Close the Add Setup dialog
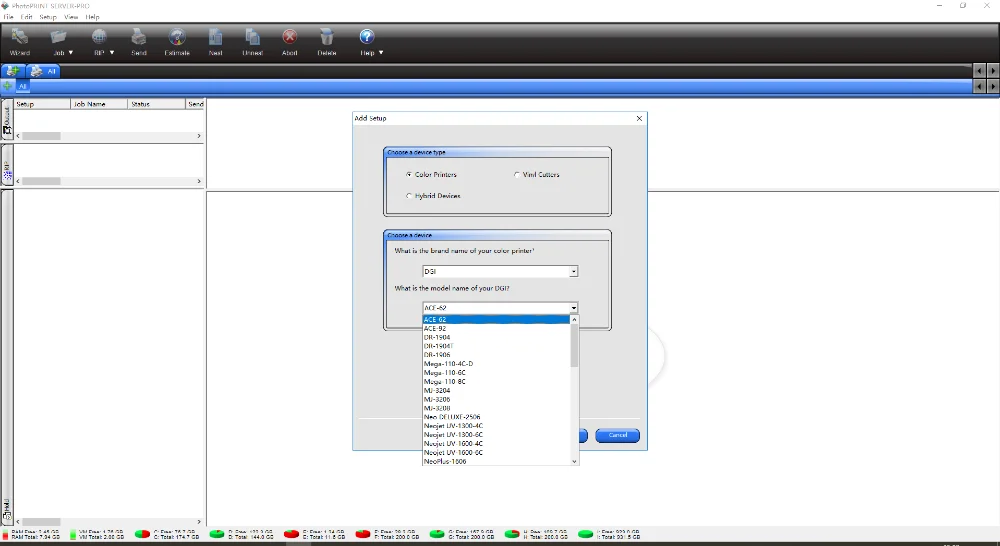Screen dimensions: 1000x546 coord(640,118)
